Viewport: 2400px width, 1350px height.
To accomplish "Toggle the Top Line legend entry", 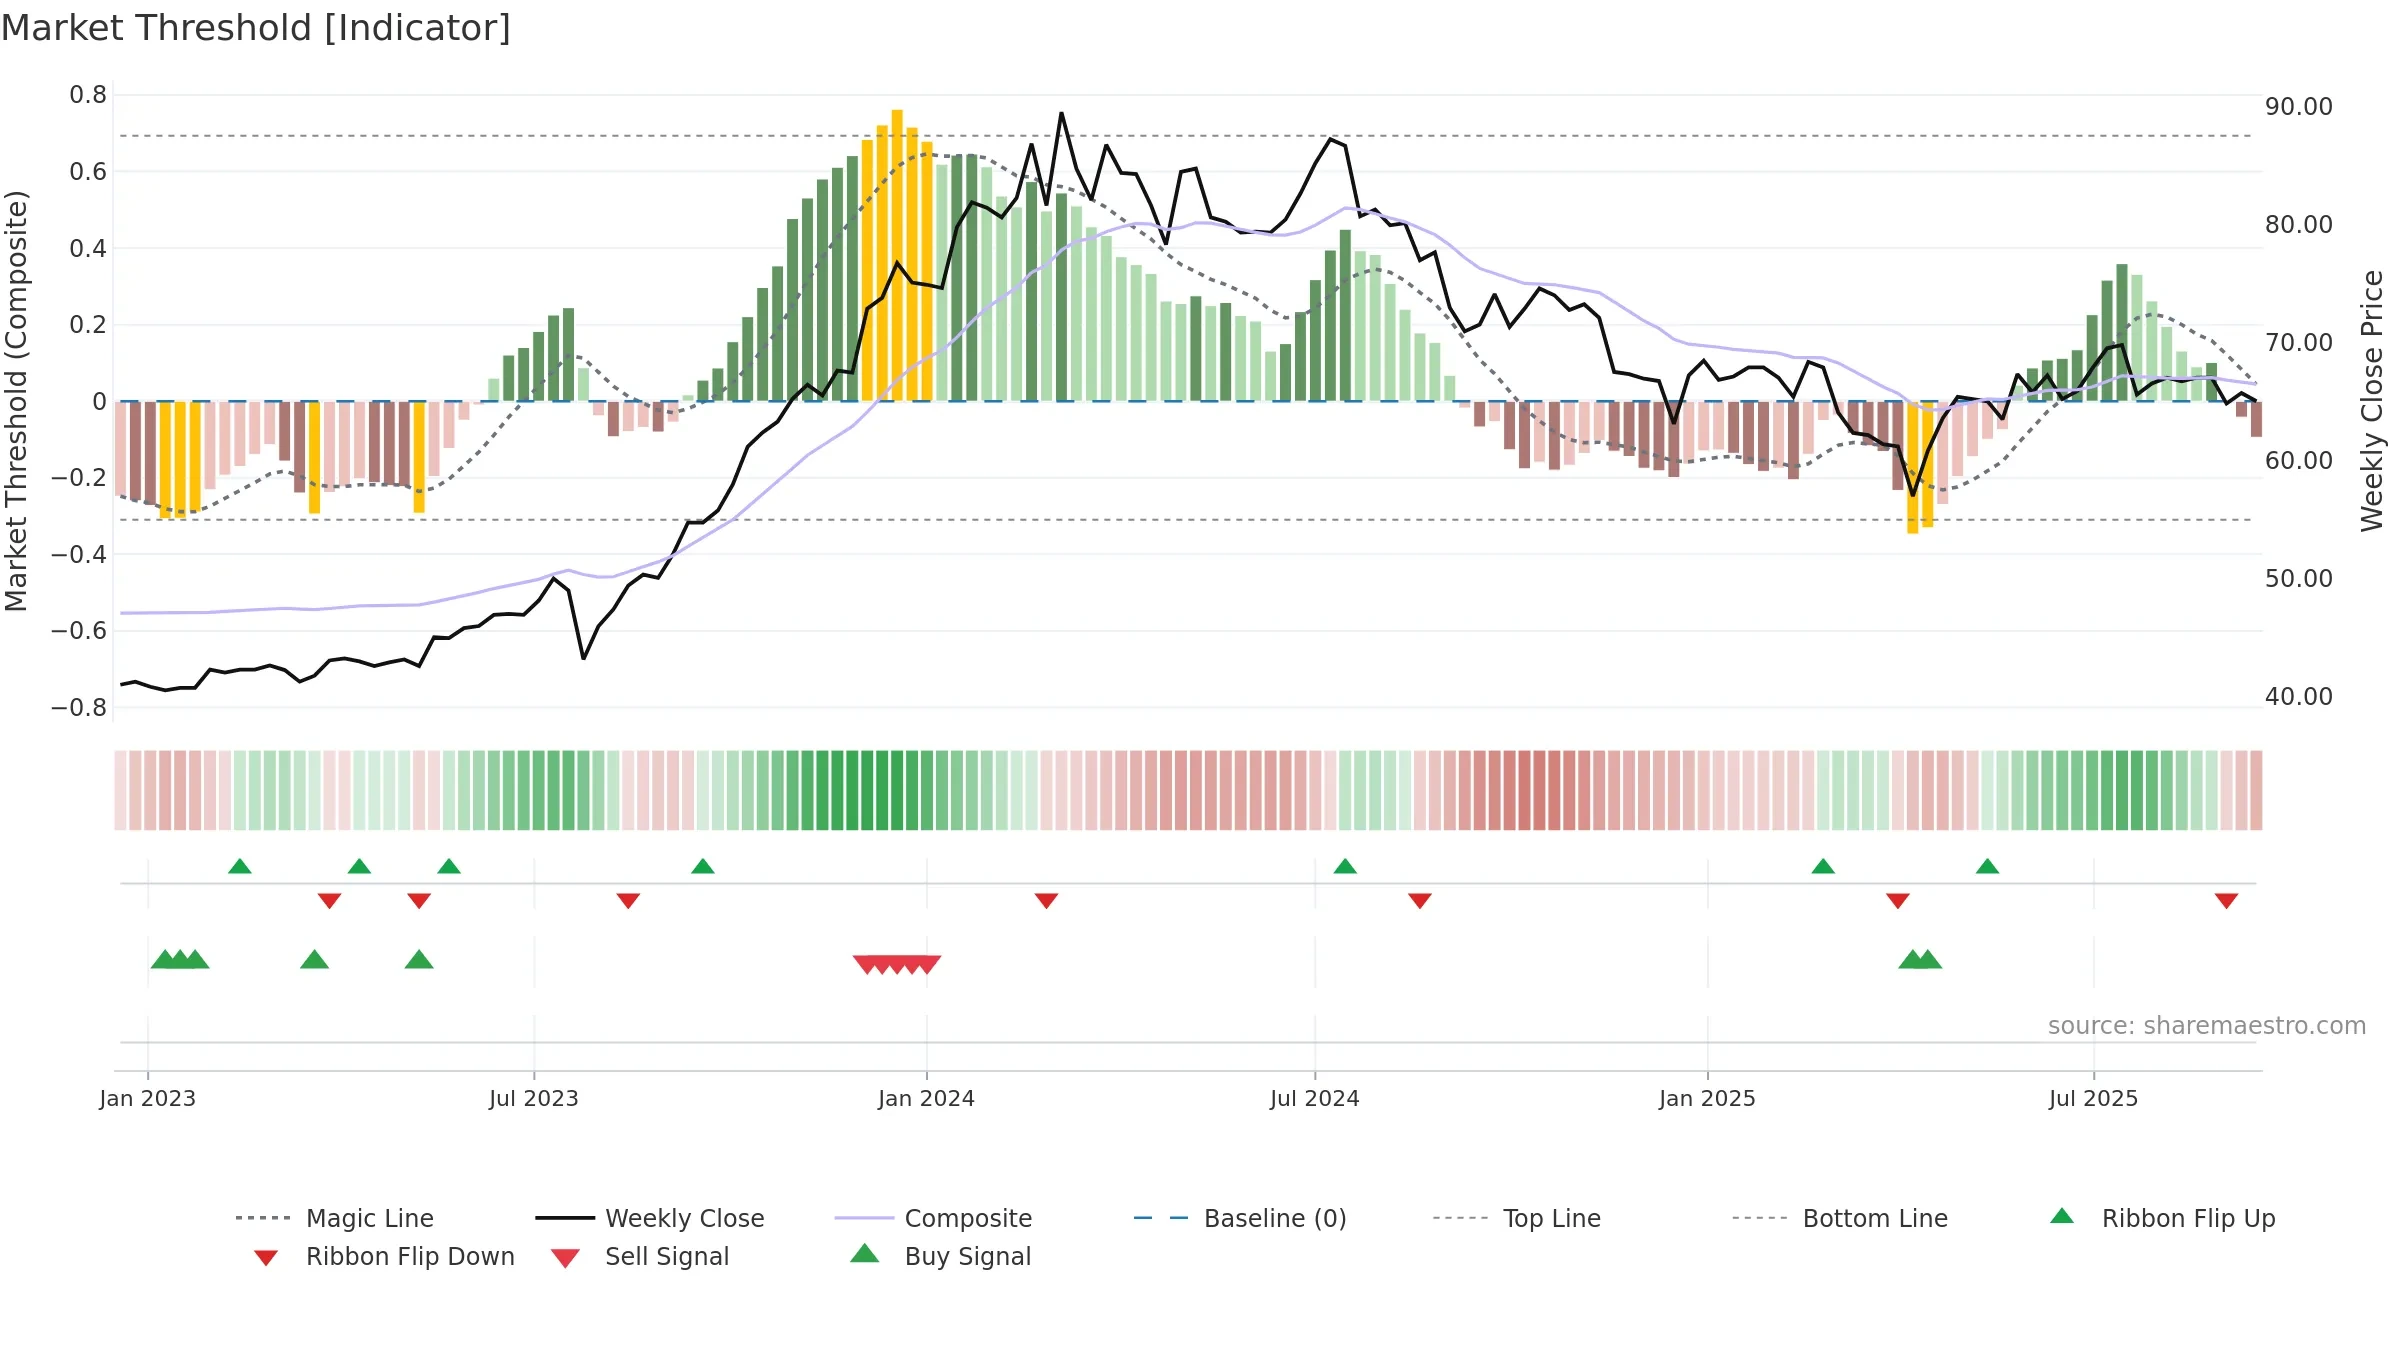I will 1517,1218.
